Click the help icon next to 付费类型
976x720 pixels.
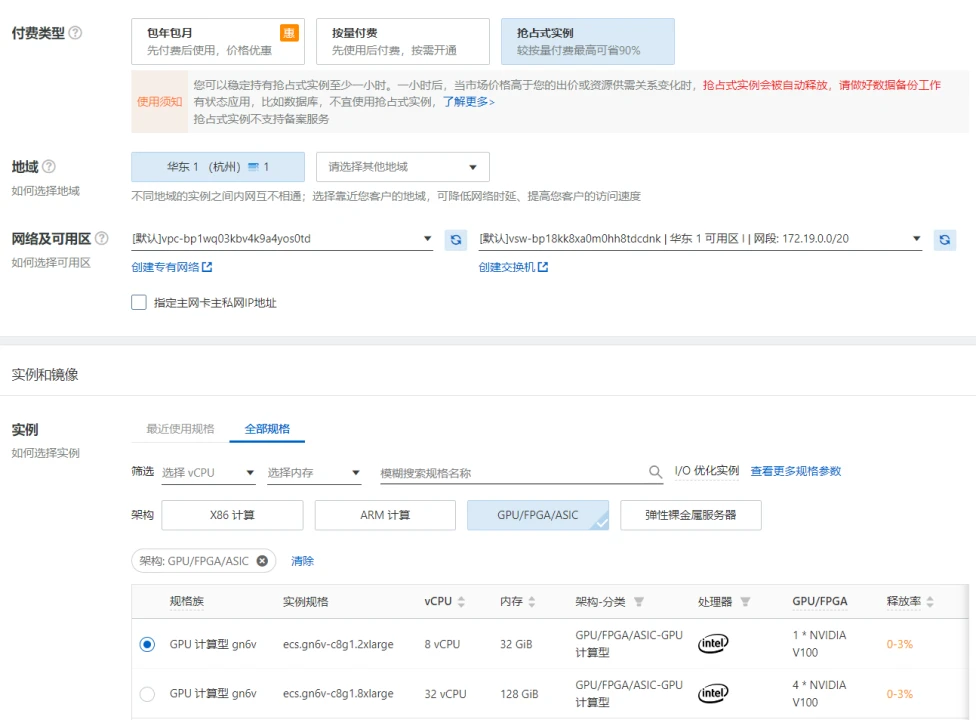(x=75, y=33)
